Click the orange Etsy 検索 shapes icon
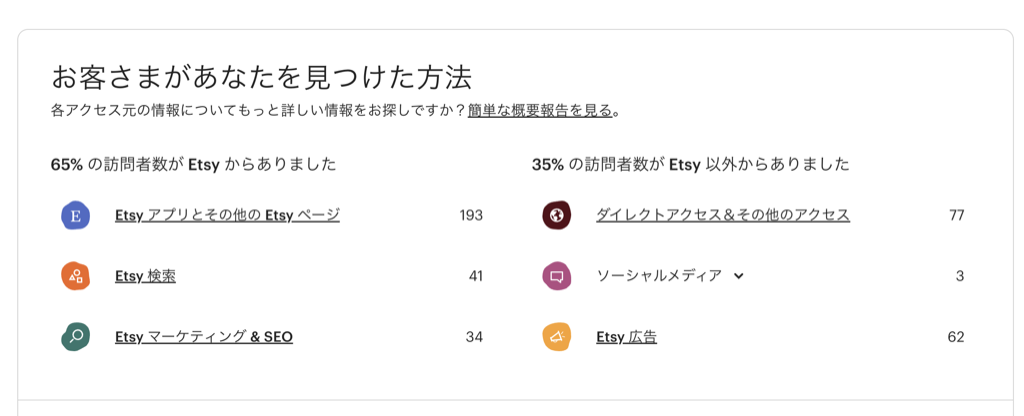Screen dimensions: 1024x416 click(75, 276)
